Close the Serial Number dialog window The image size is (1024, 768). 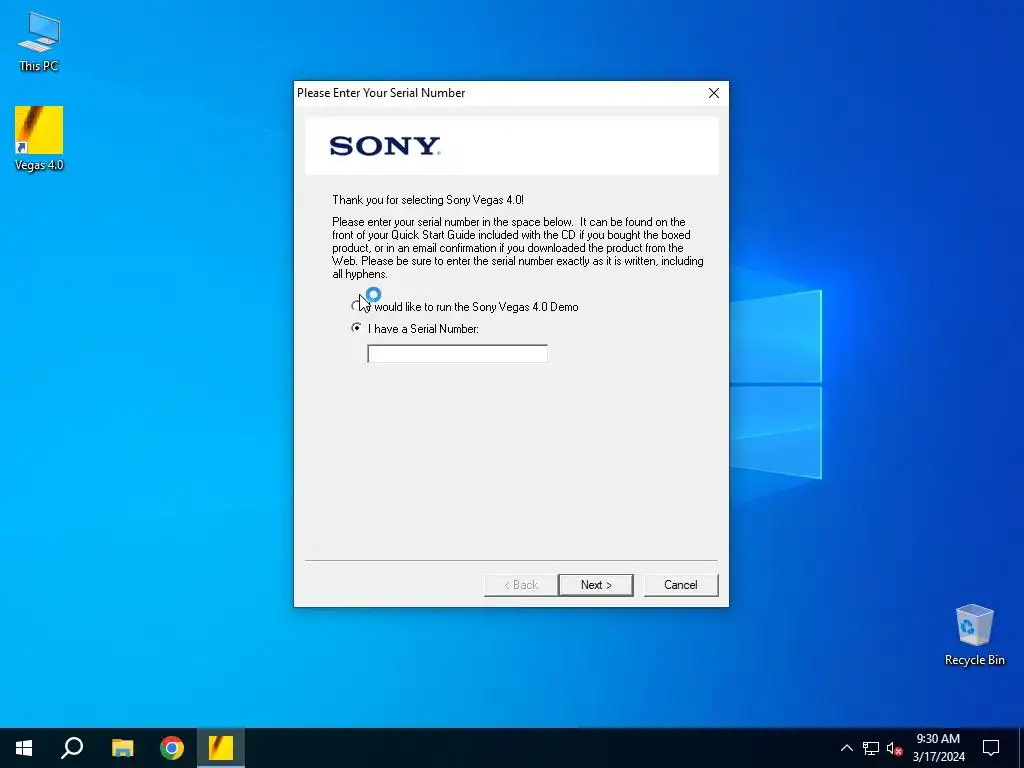(714, 93)
